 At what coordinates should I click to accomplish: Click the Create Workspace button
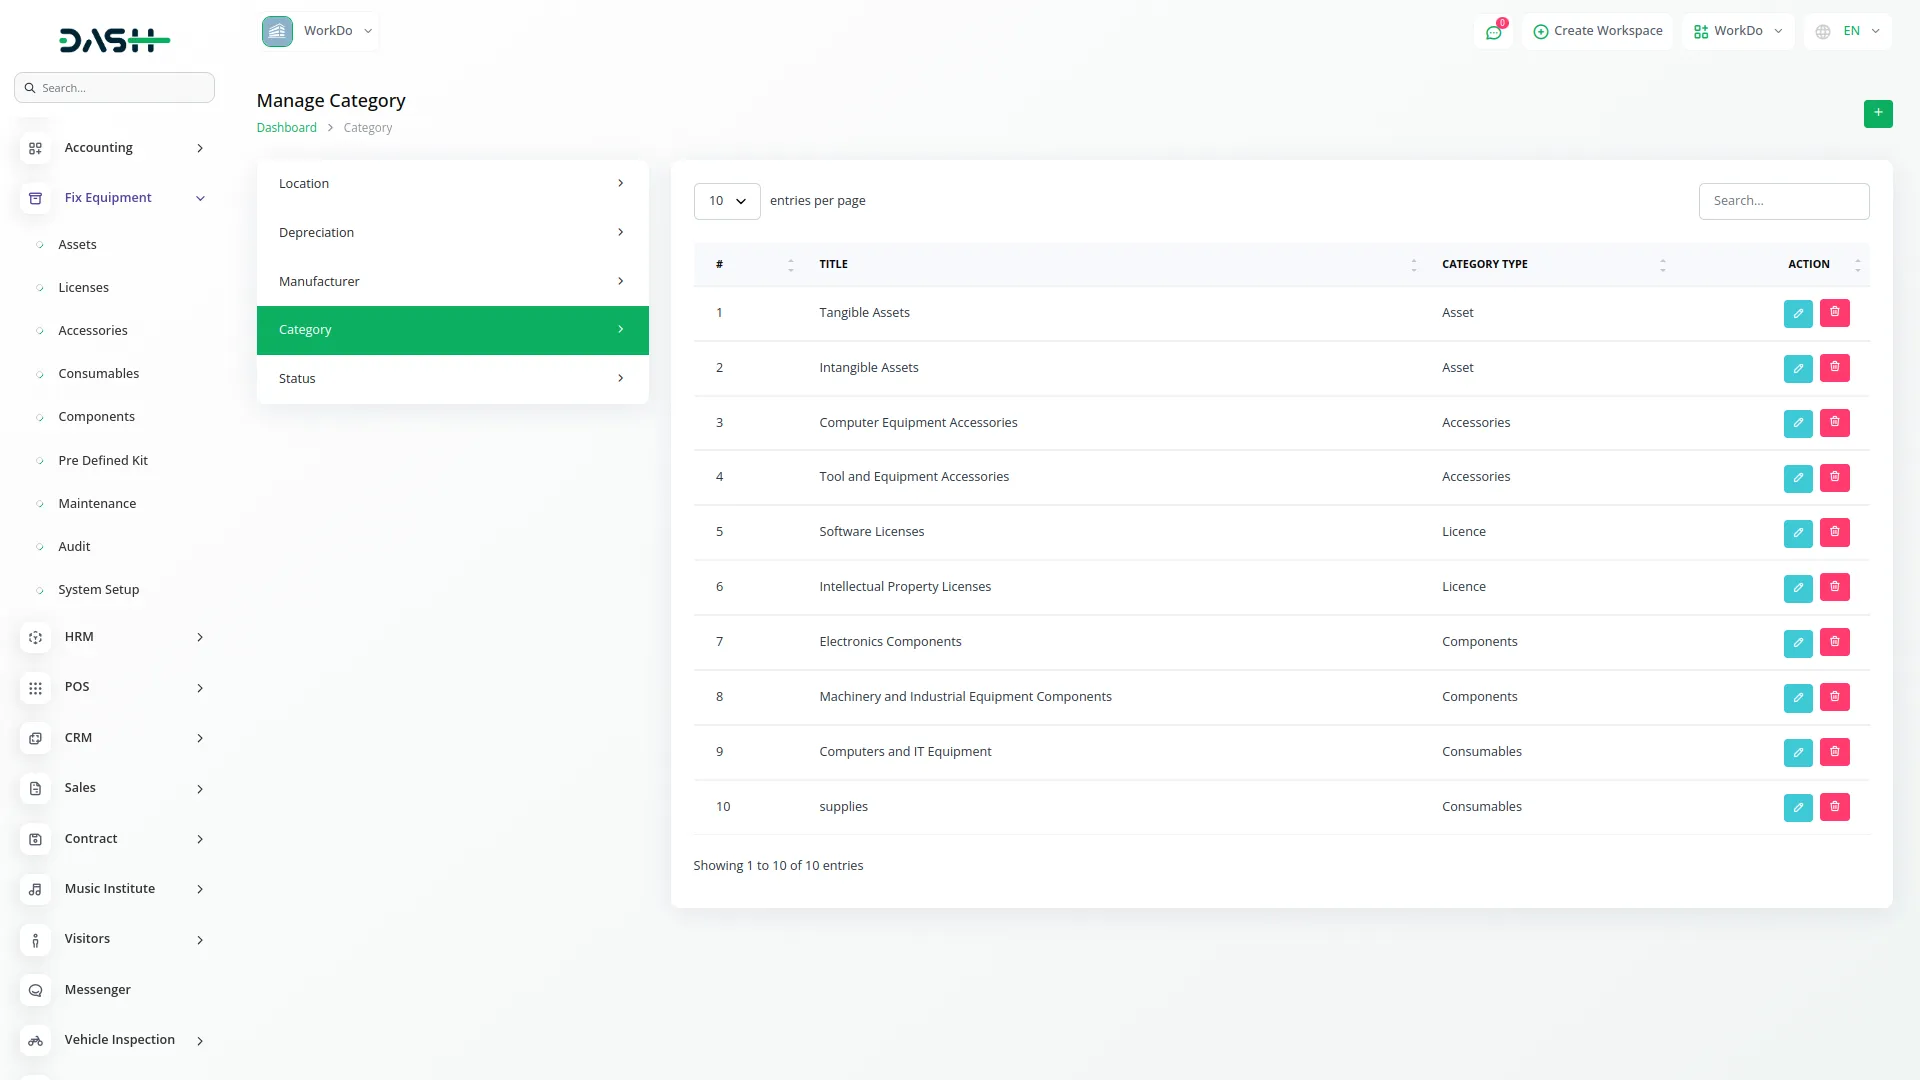(x=1597, y=31)
